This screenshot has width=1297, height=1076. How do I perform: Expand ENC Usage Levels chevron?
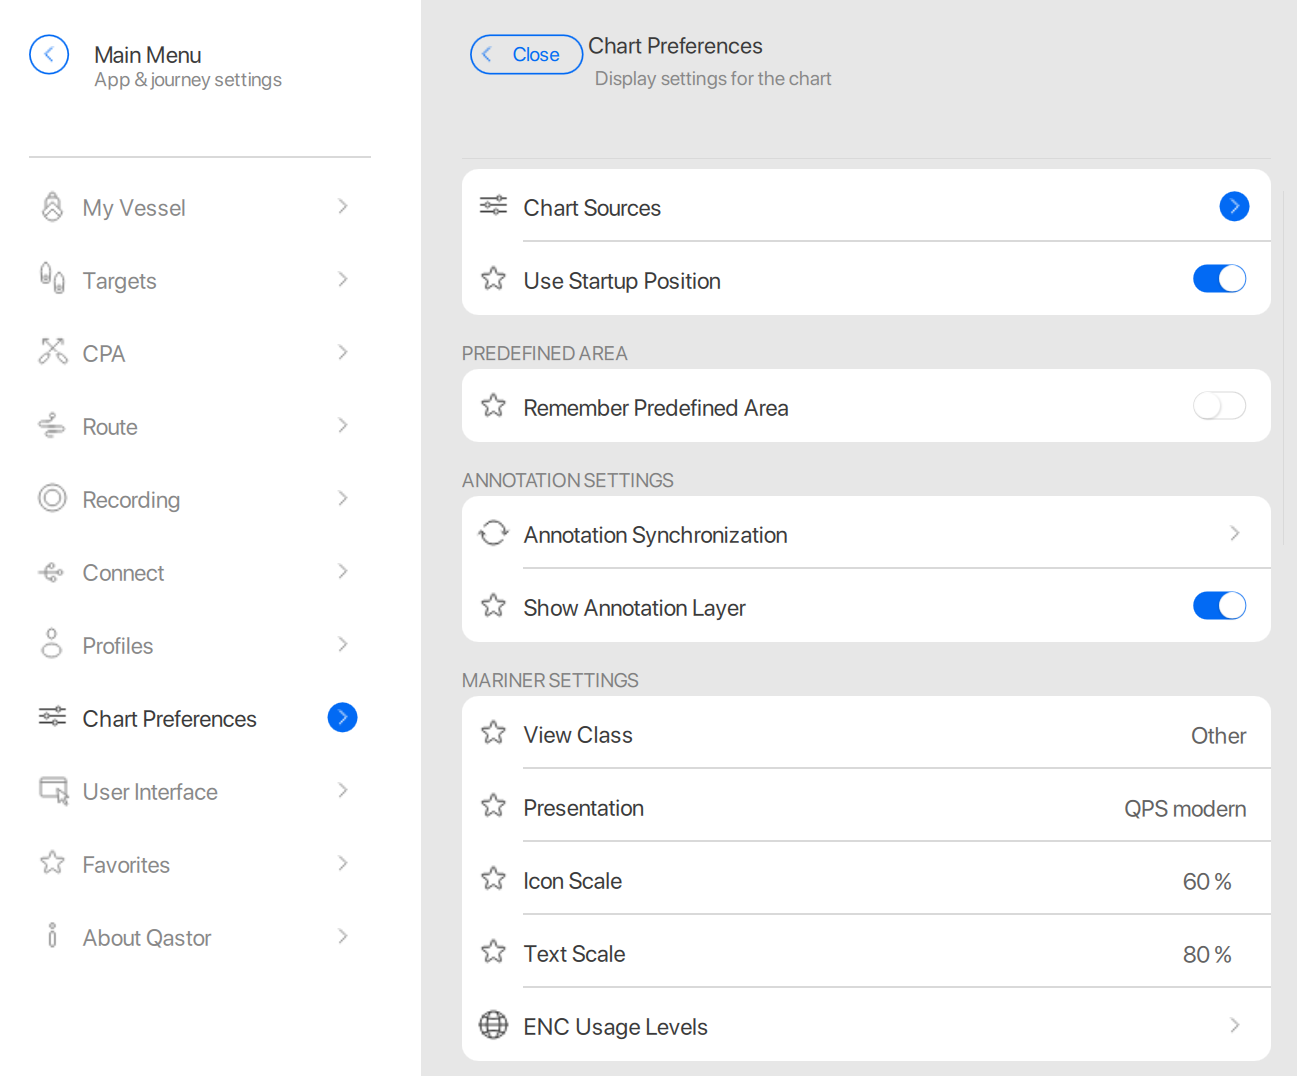1234,1025
